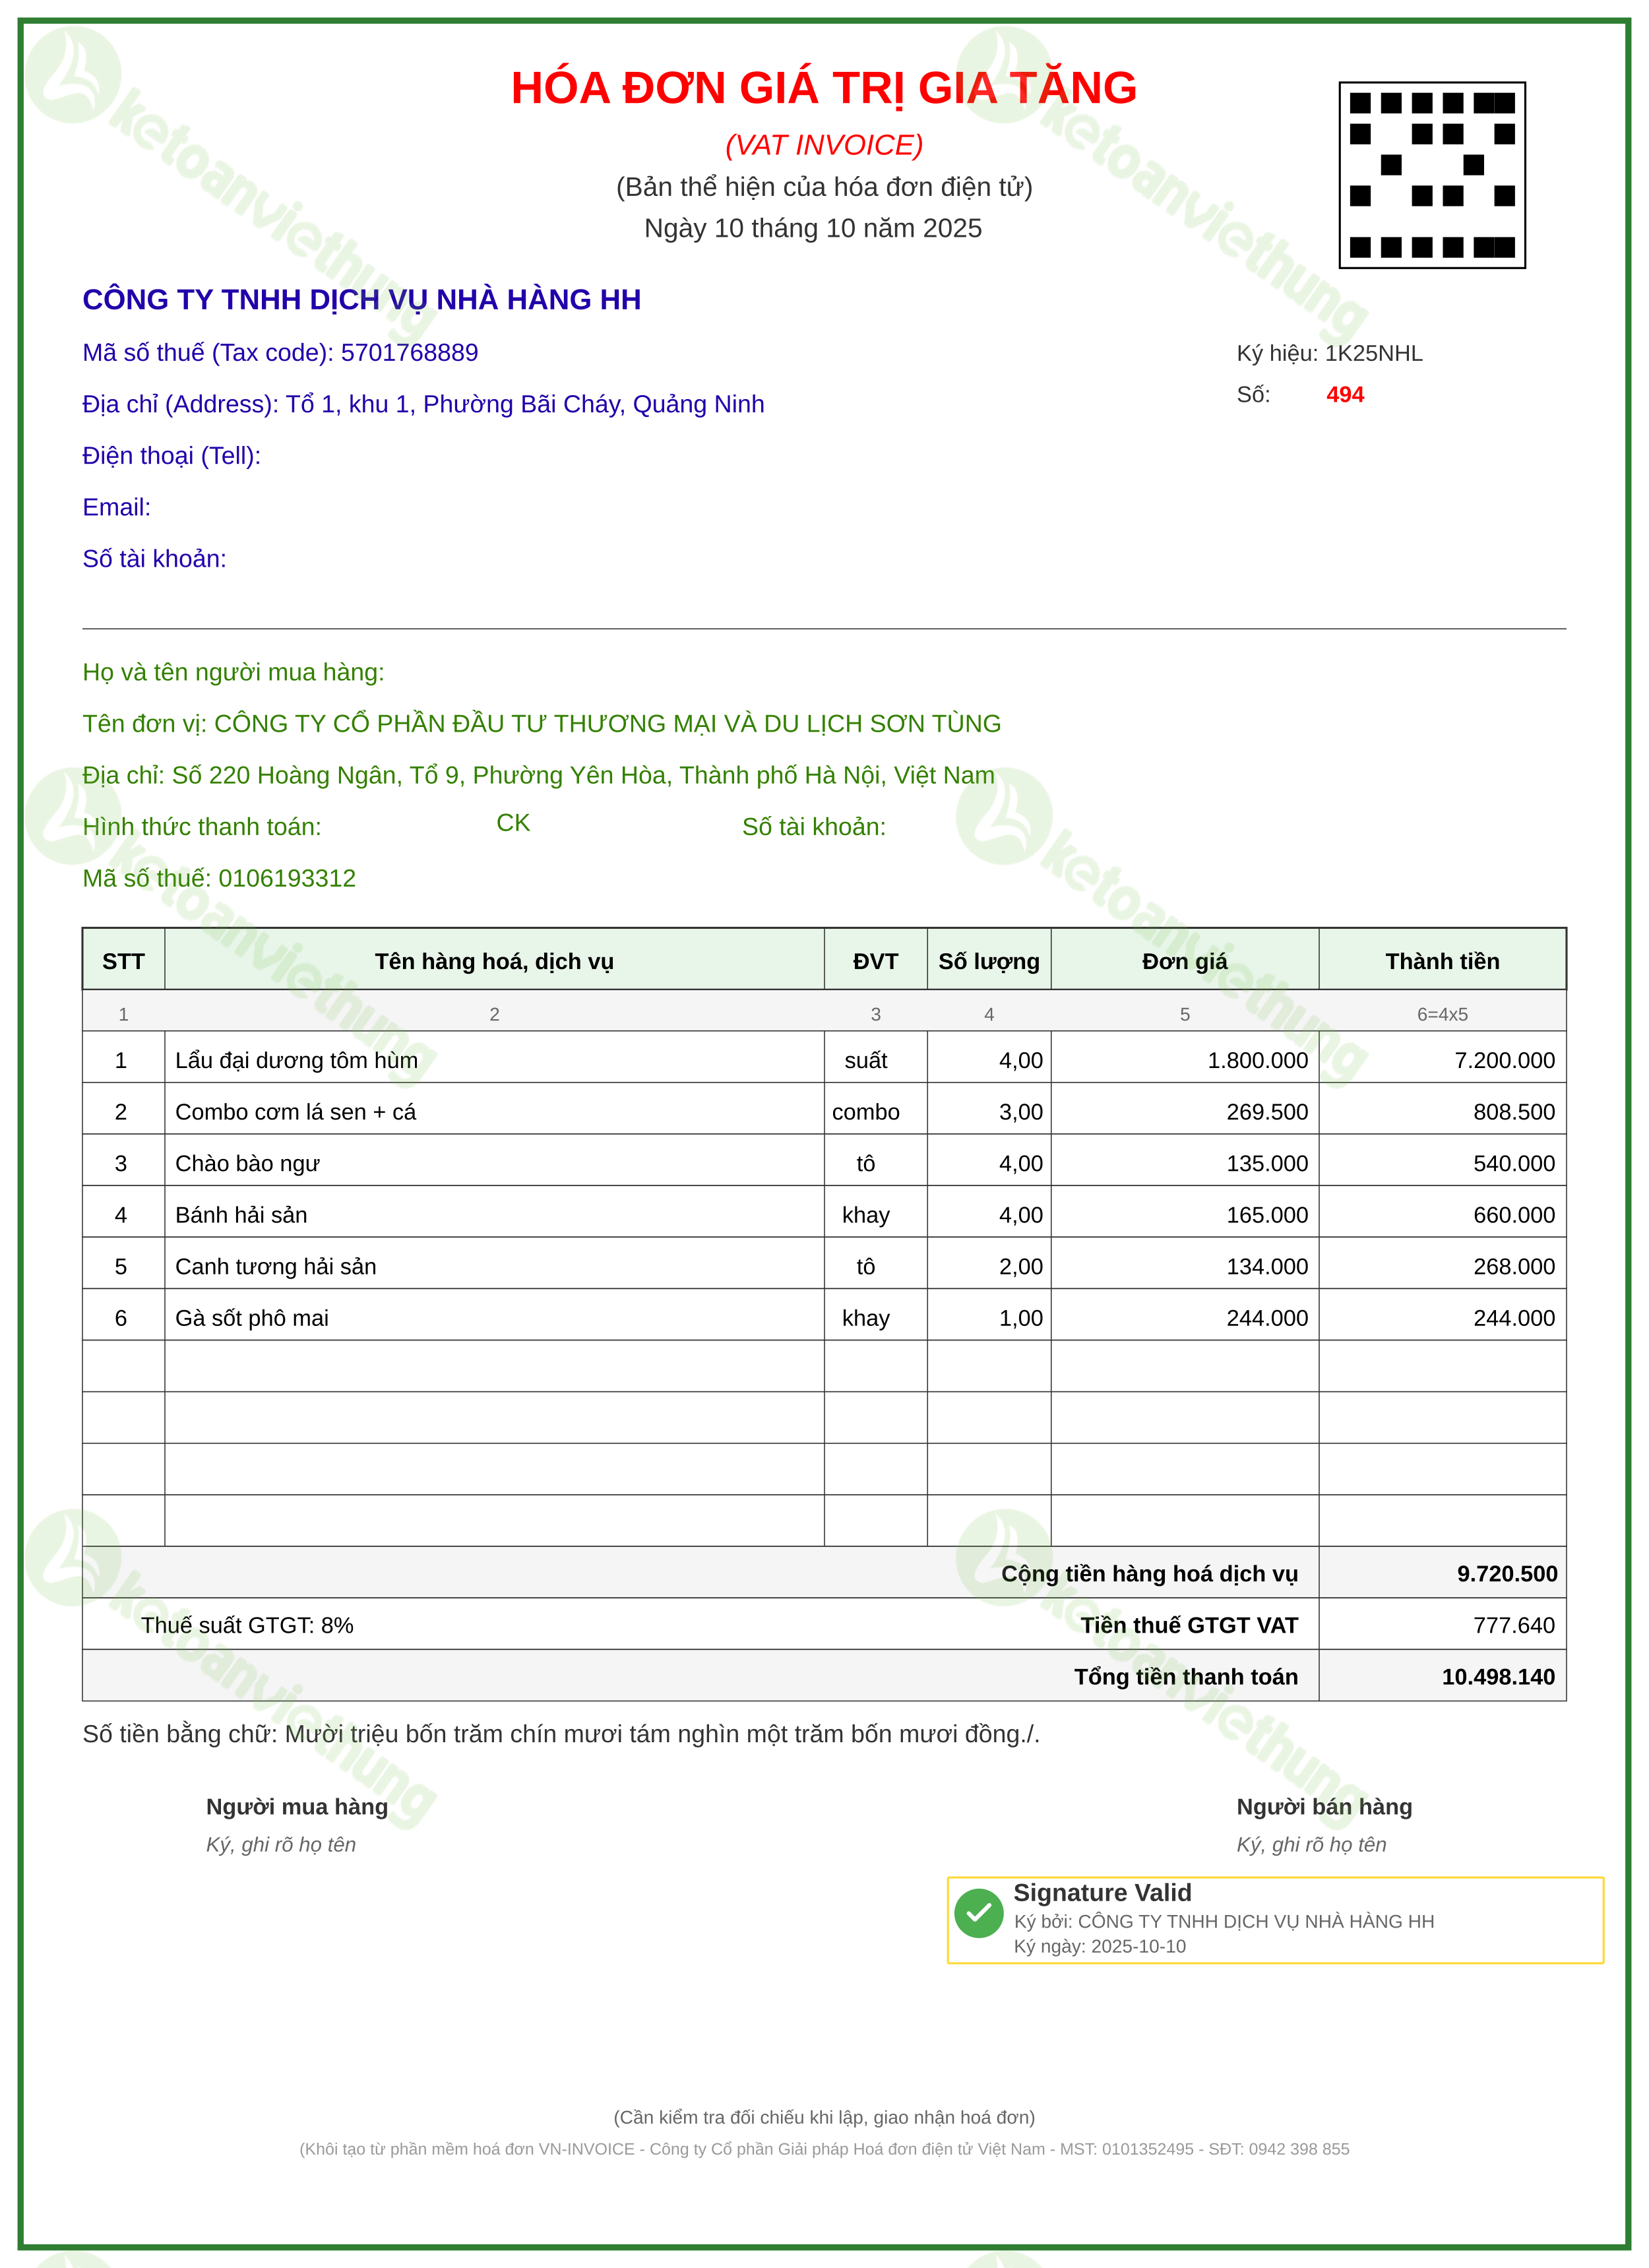Screen dimensions: 1649x2268
Task: Click the Gà sốt phô mai amount 244.000
Action: (1514, 1318)
